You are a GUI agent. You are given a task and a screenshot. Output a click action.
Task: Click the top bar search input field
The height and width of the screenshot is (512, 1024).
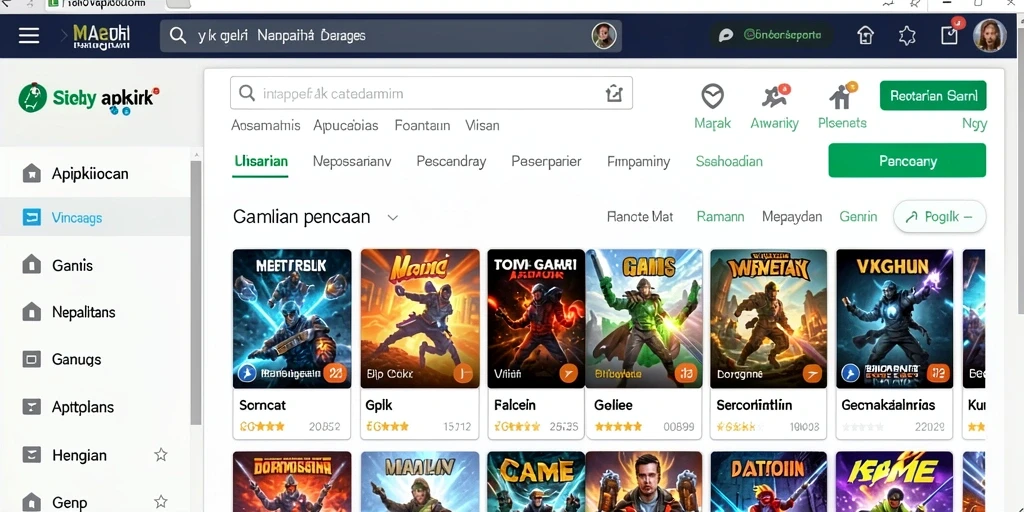coord(391,35)
